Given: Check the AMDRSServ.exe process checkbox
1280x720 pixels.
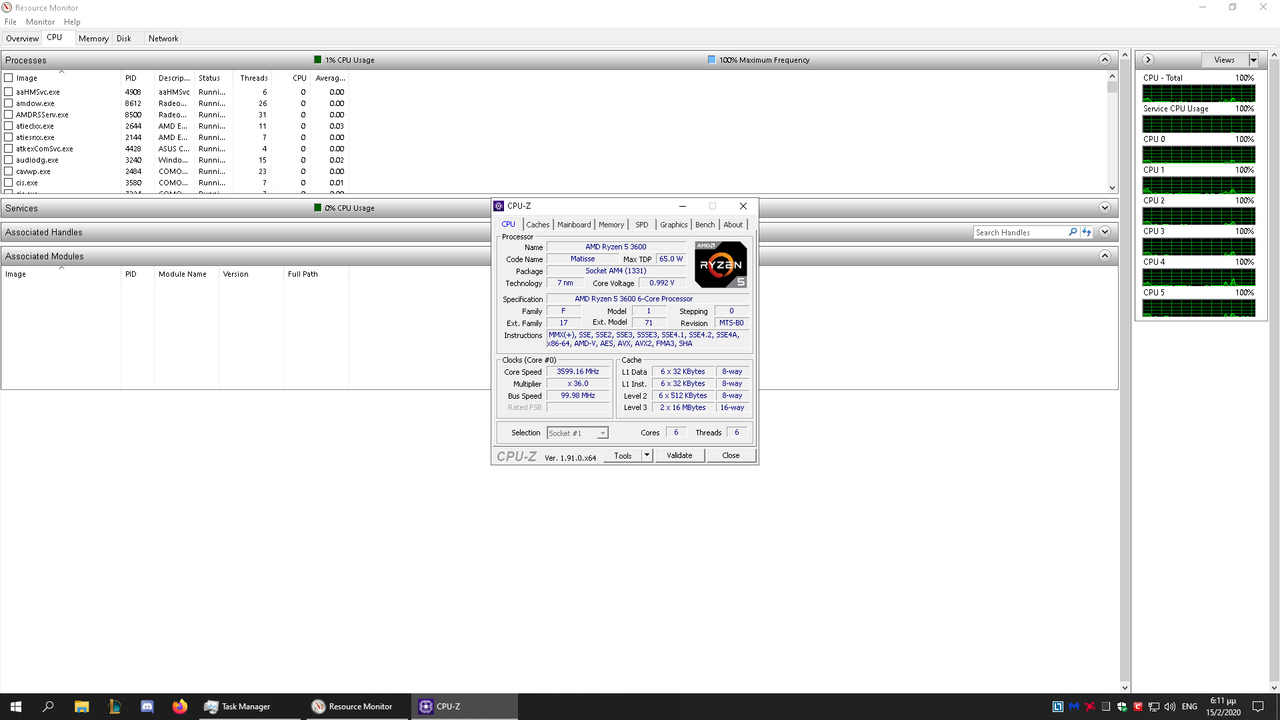Looking at the screenshot, I should click(9, 115).
